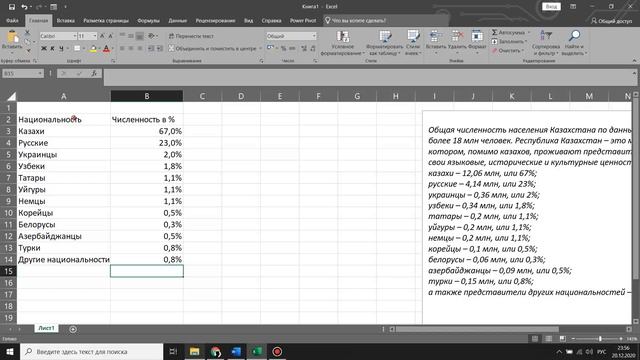Click the Percent Style icon

click(x=283, y=49)
